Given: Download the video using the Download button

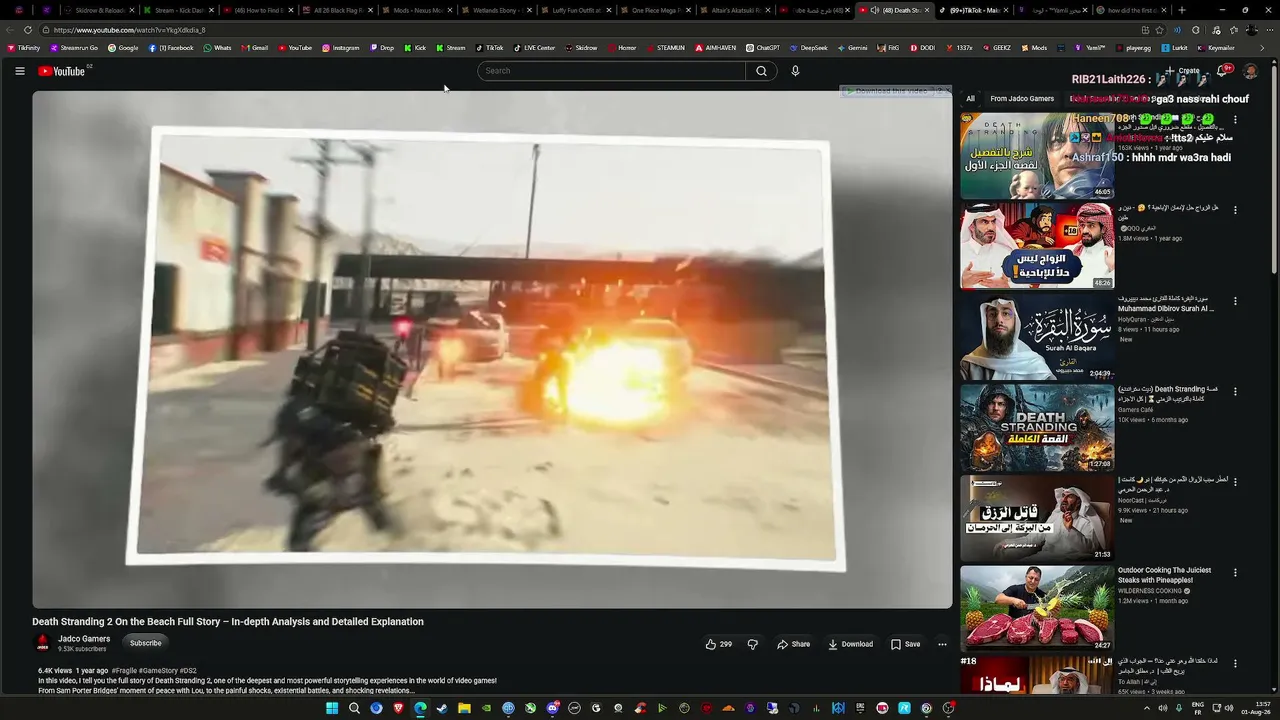Looking at the screenshot, I should (x=851, y=644).
